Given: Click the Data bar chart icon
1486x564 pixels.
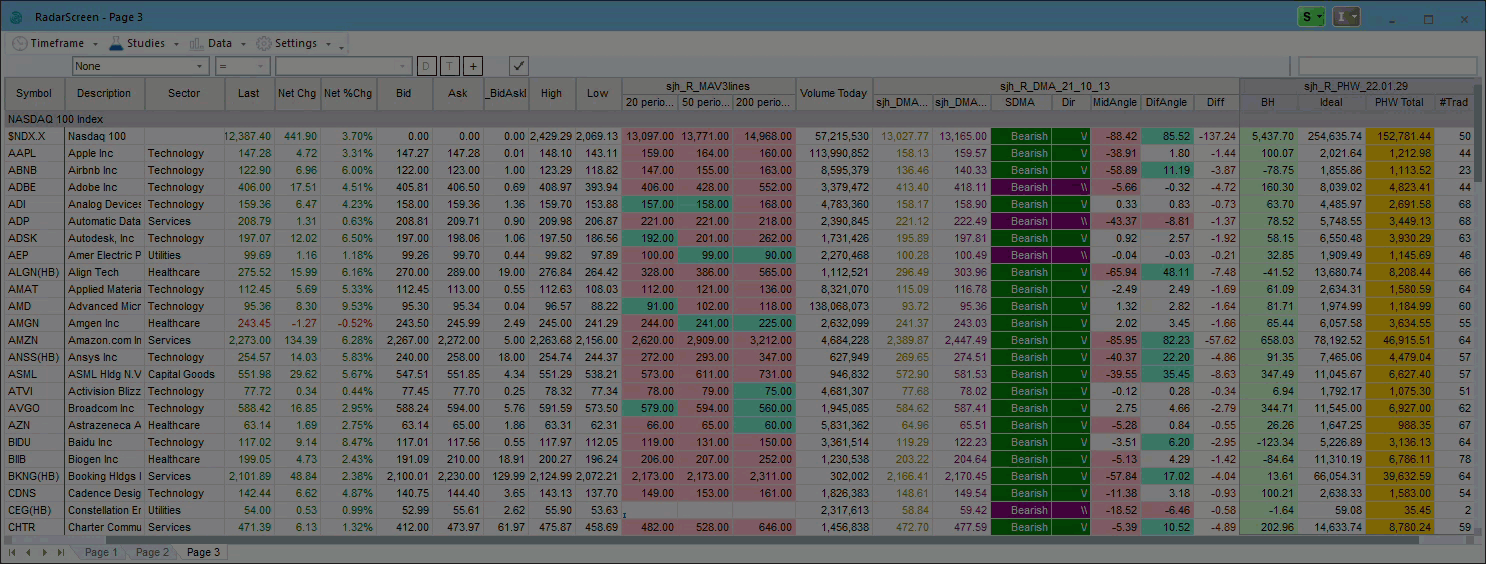Looking at the screenshot, I should 196,43.
